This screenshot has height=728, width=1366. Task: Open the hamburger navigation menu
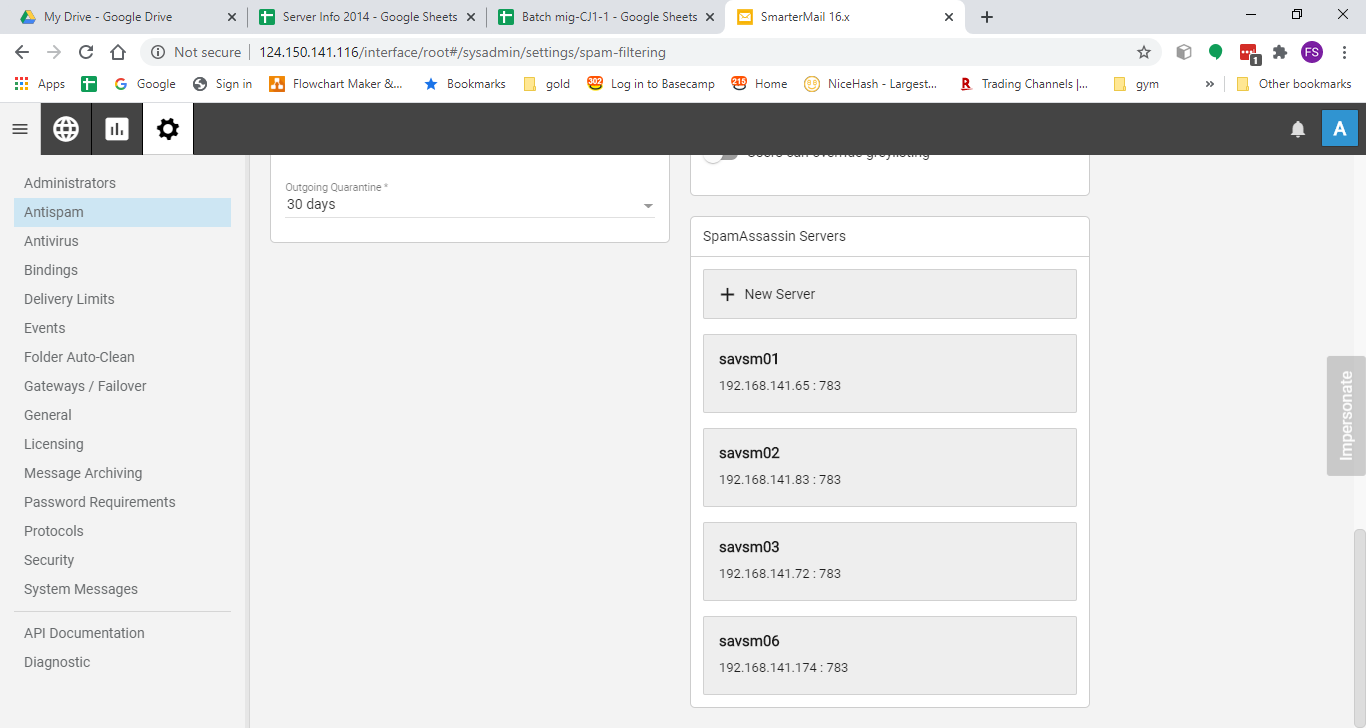tap(20, 129)
